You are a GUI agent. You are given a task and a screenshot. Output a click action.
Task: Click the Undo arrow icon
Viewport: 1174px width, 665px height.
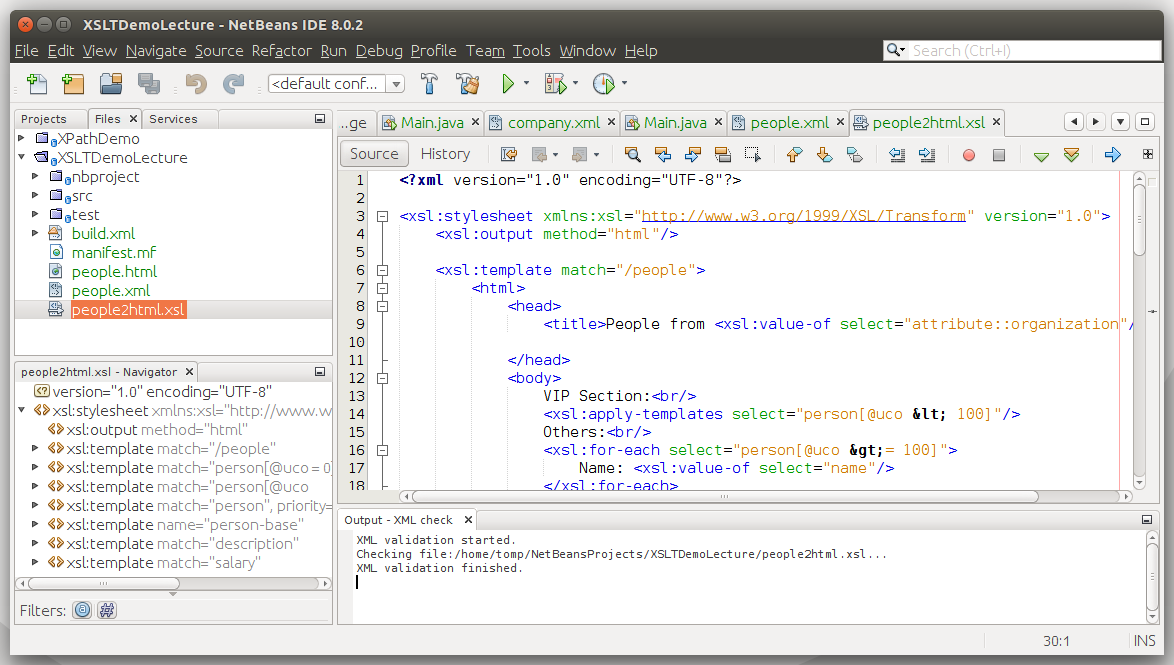click(x=196, y=83)
